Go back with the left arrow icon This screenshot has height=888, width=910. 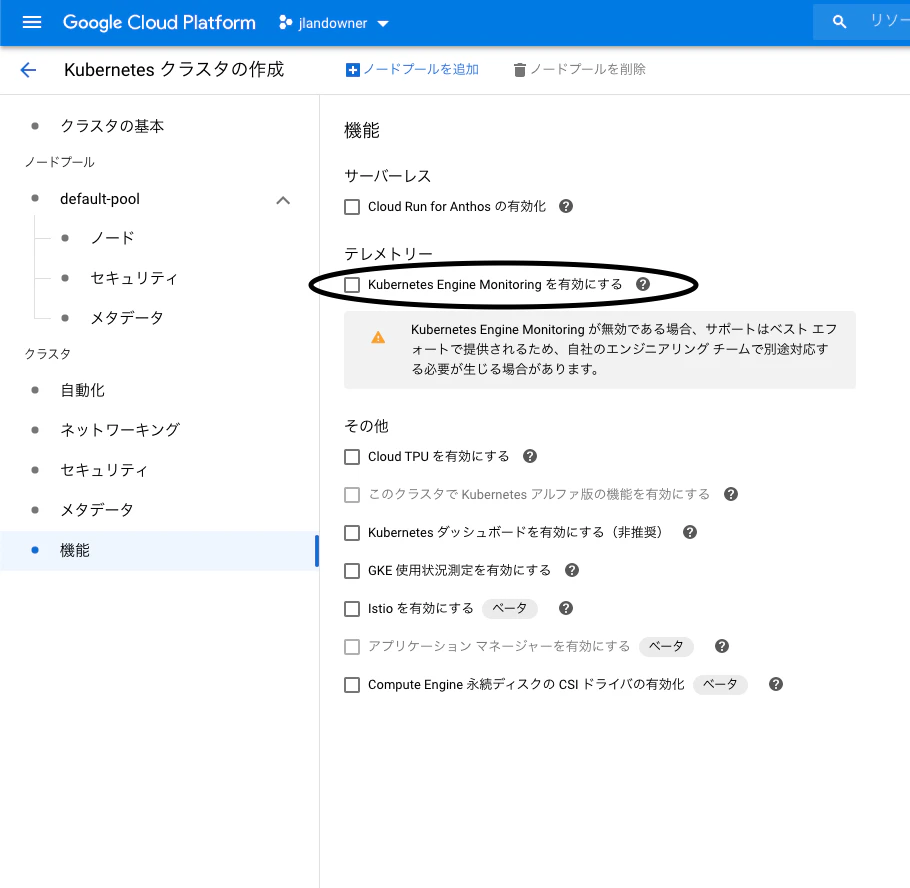point(28,70)
